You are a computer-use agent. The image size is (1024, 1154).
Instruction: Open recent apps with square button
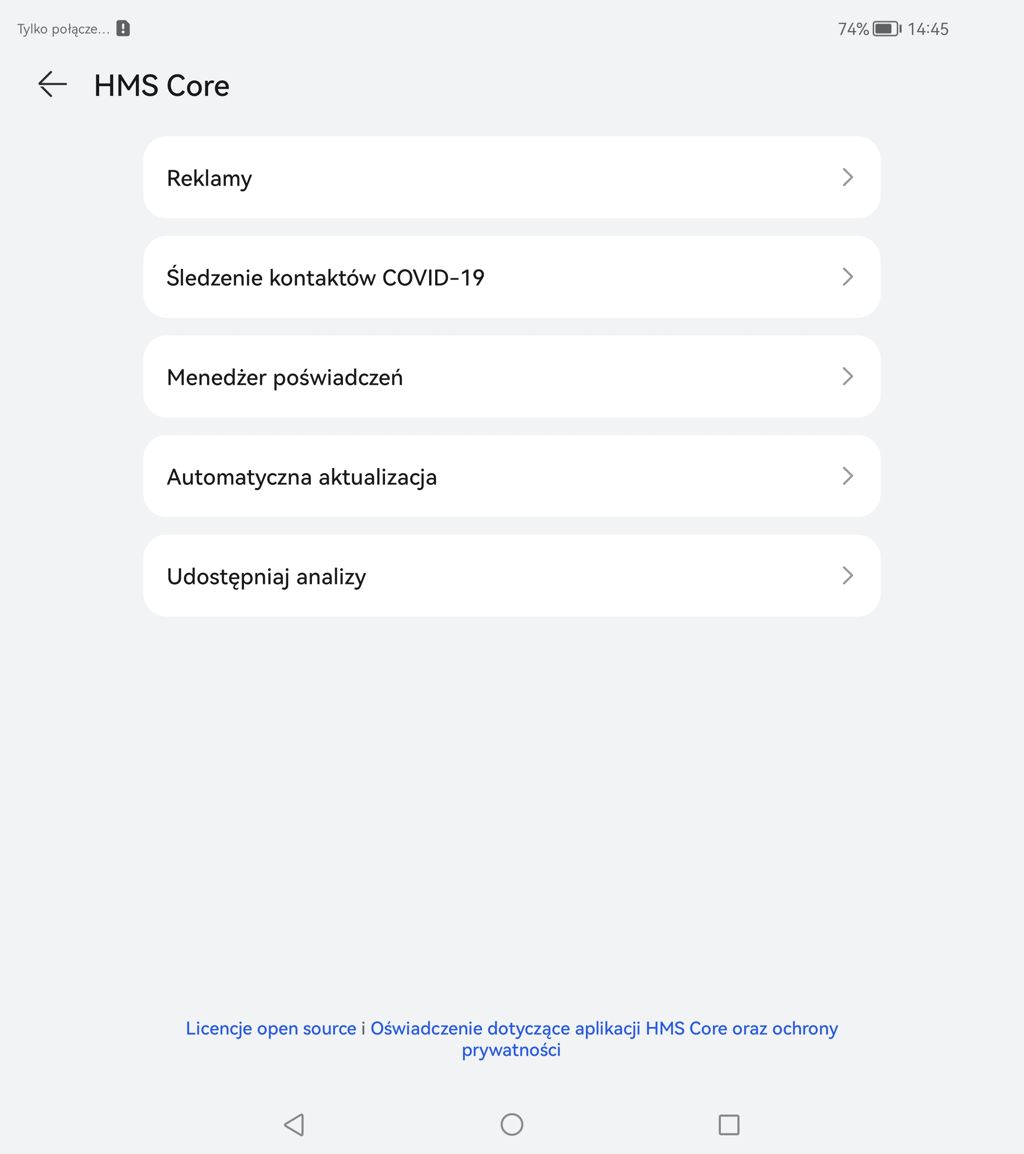[729, 1125]
